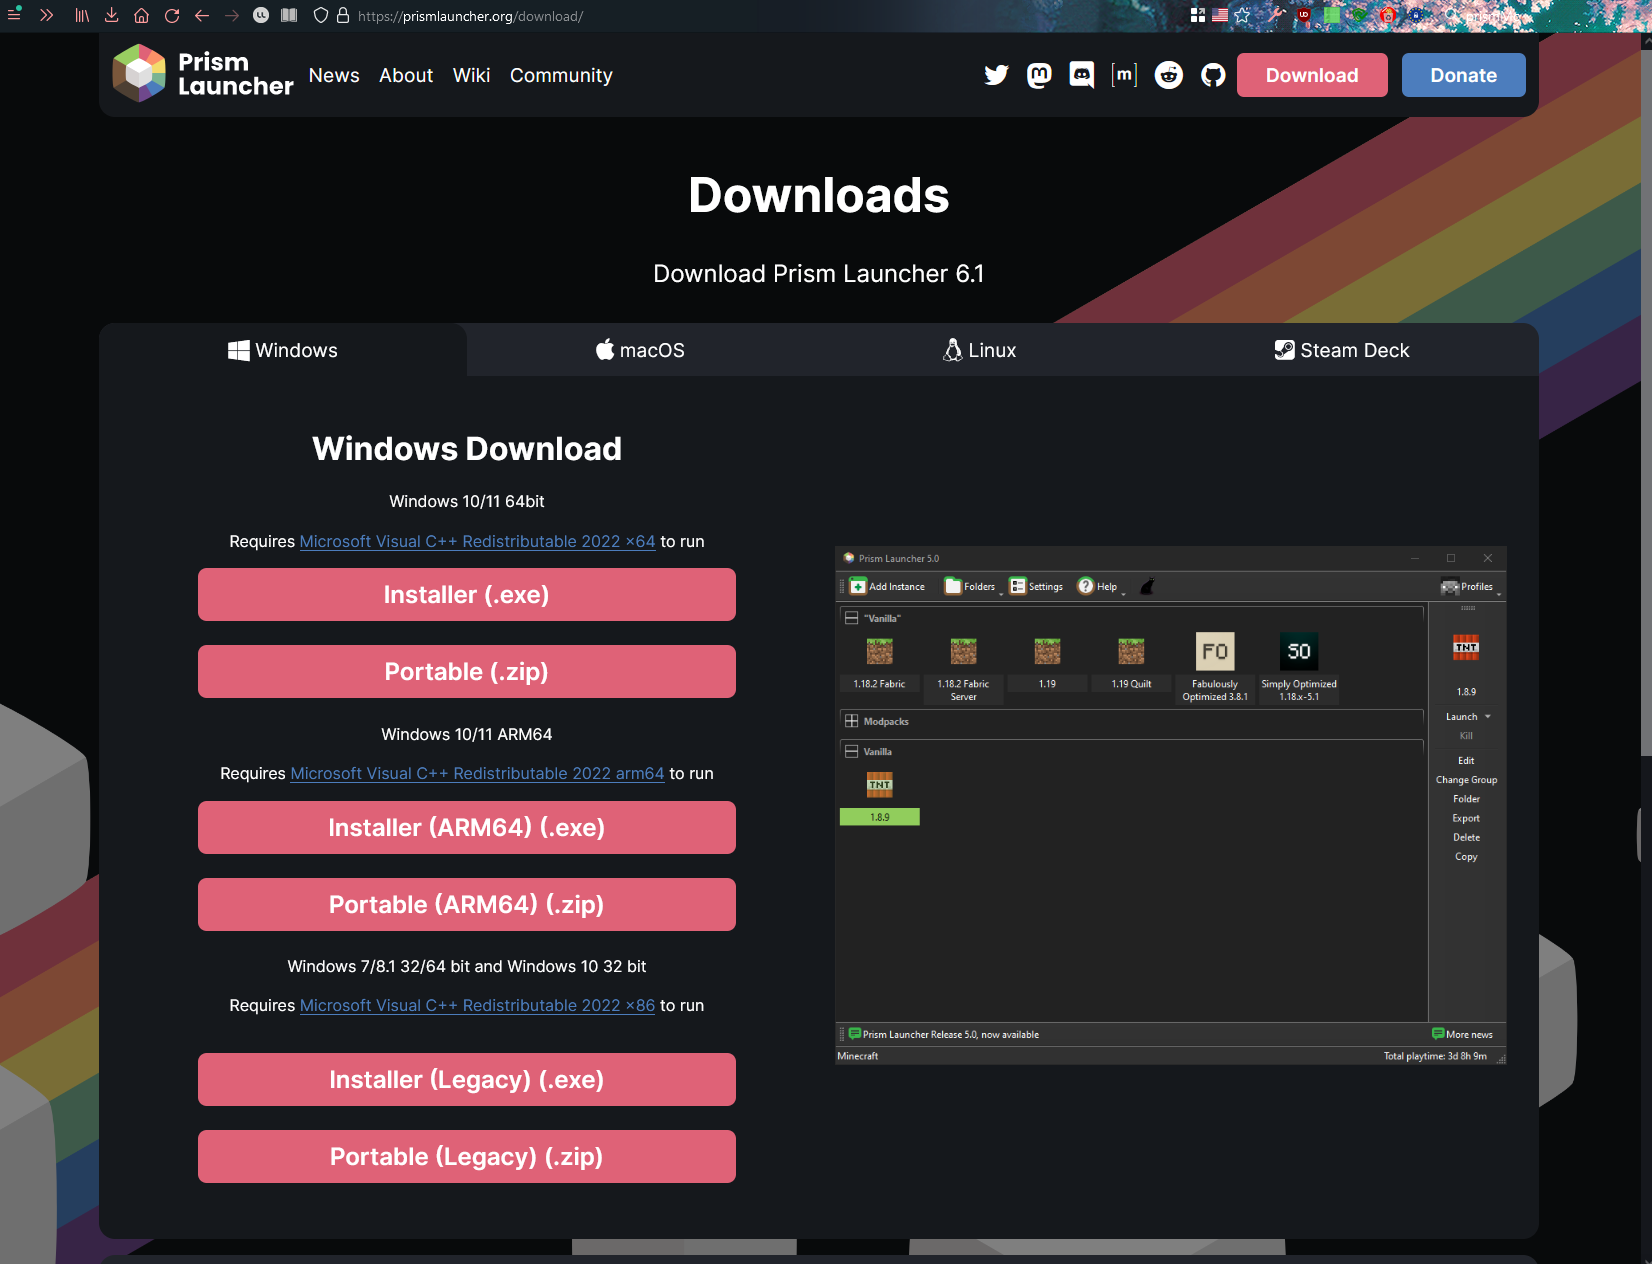Open the GitHub repository icon

(x=1213, y=75)
